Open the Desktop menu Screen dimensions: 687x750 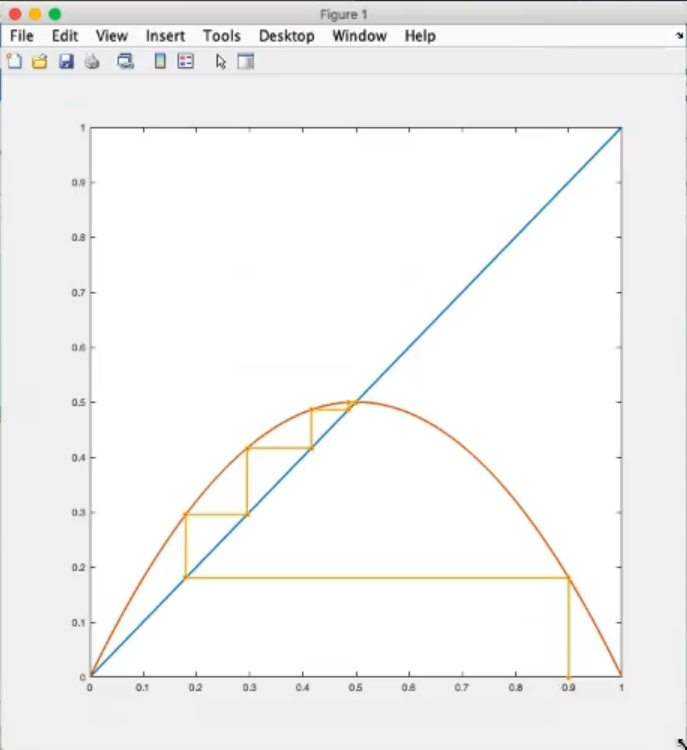coord(286,36)
